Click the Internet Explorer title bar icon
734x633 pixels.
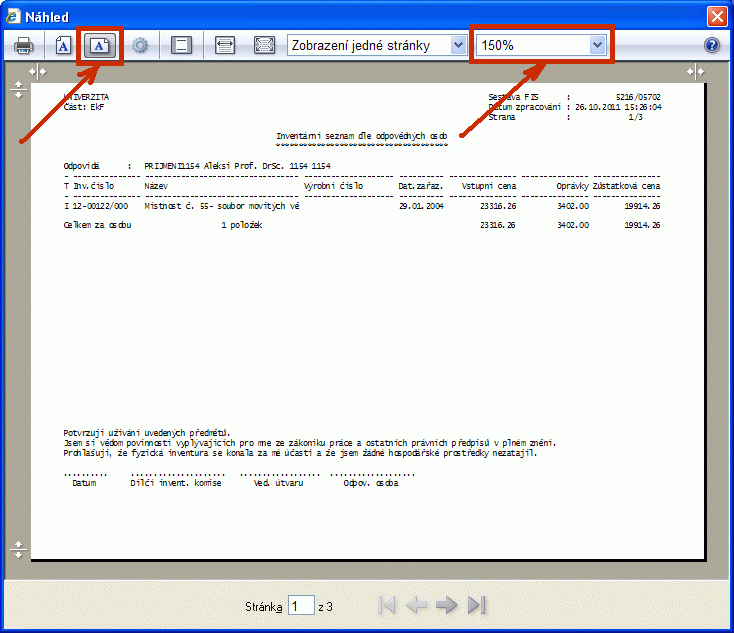14,16
